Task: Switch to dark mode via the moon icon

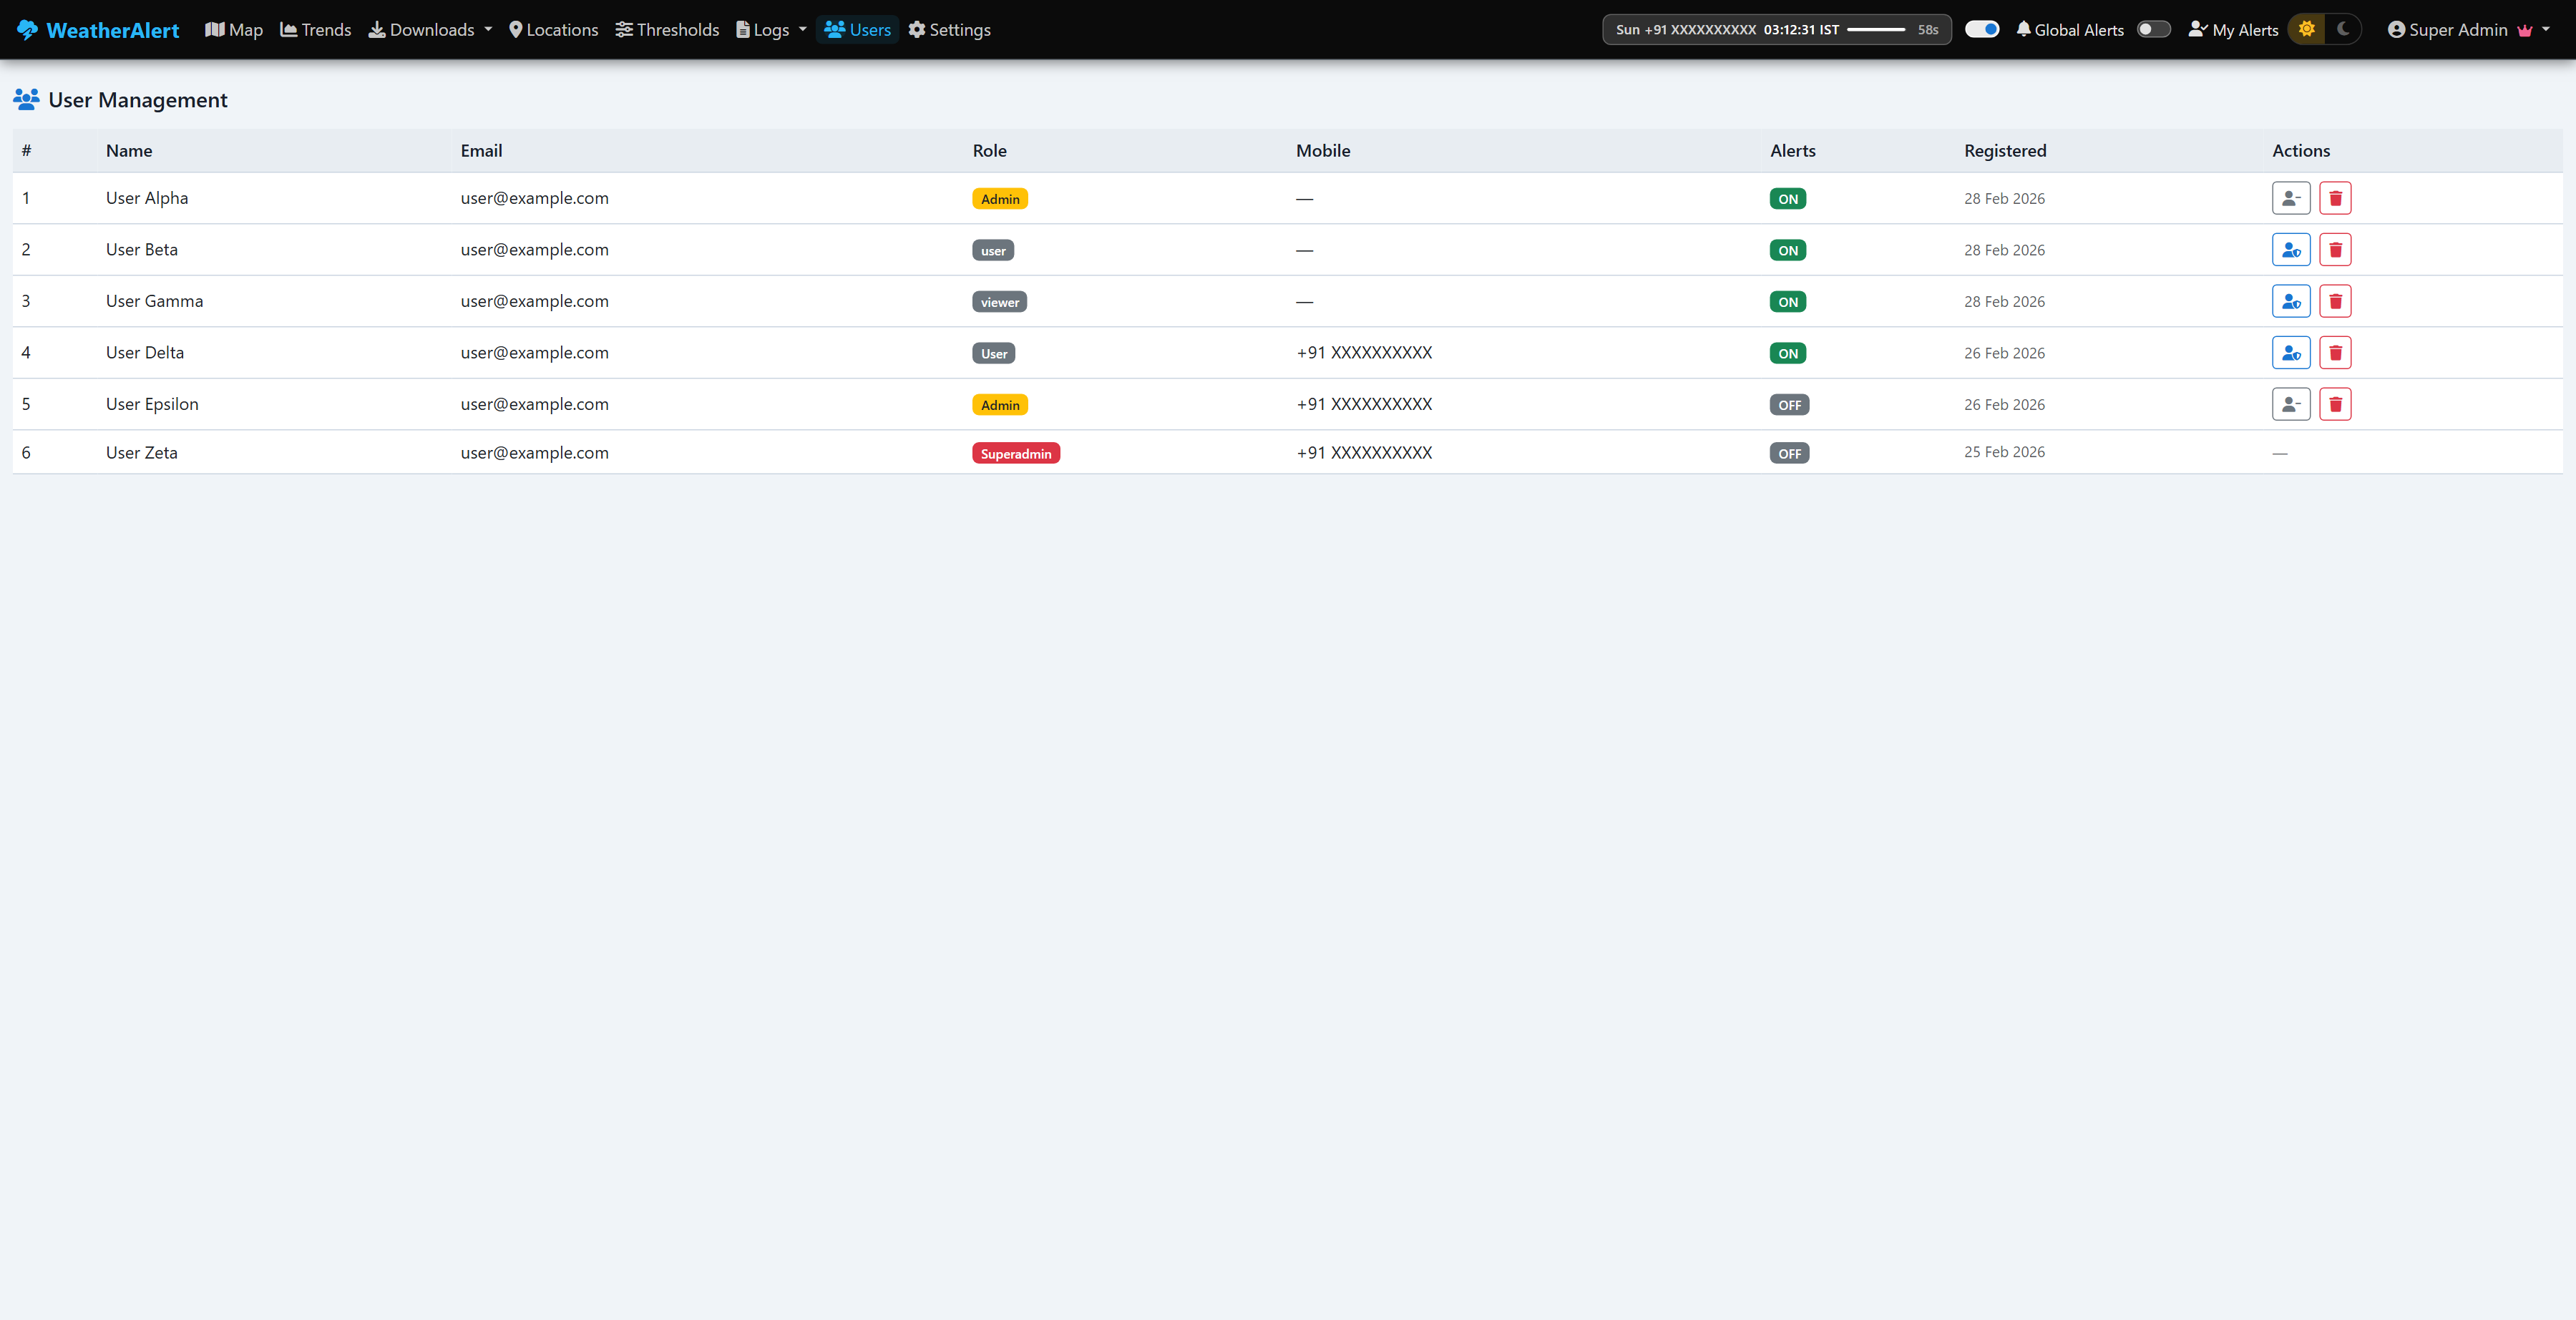Action: (x=2343, y=29)
